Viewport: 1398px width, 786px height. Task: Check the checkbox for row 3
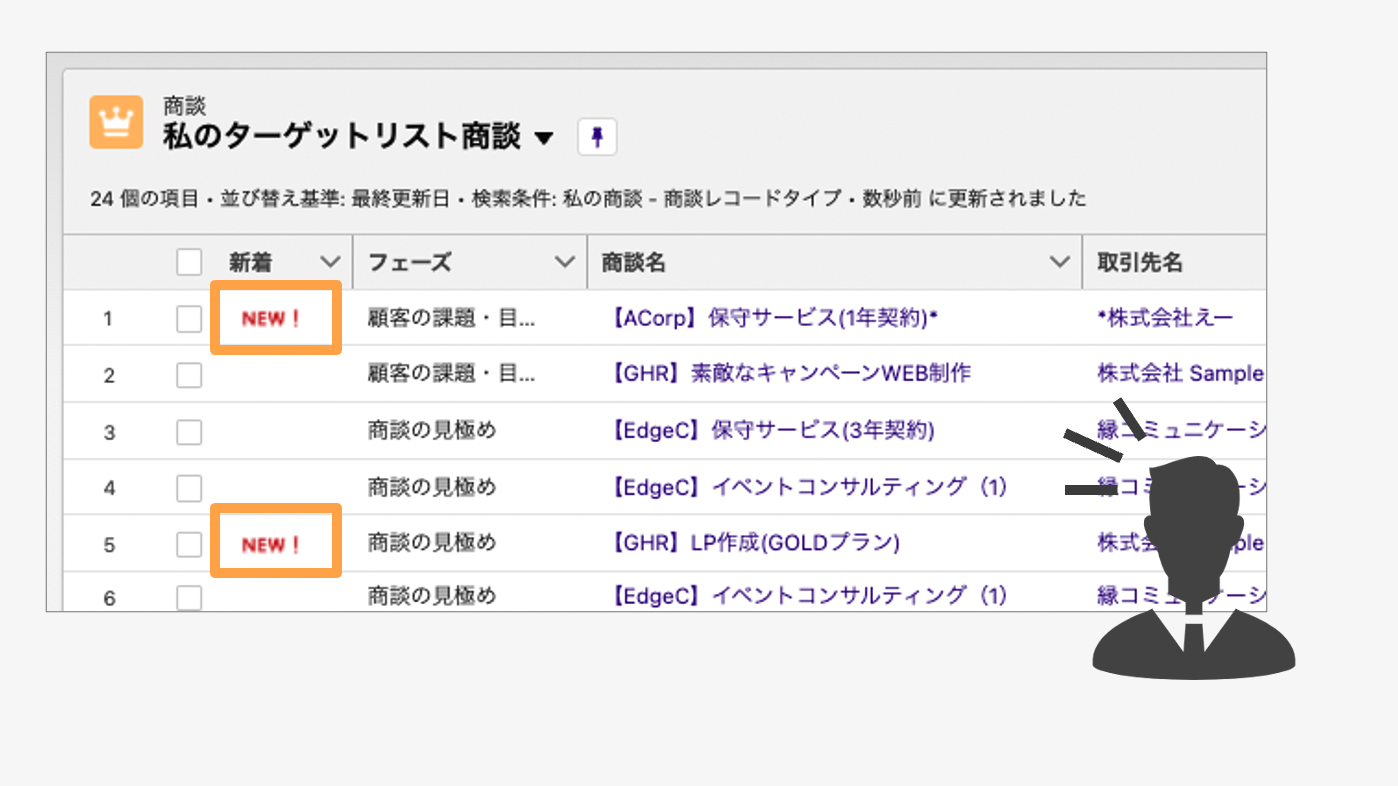189,432
